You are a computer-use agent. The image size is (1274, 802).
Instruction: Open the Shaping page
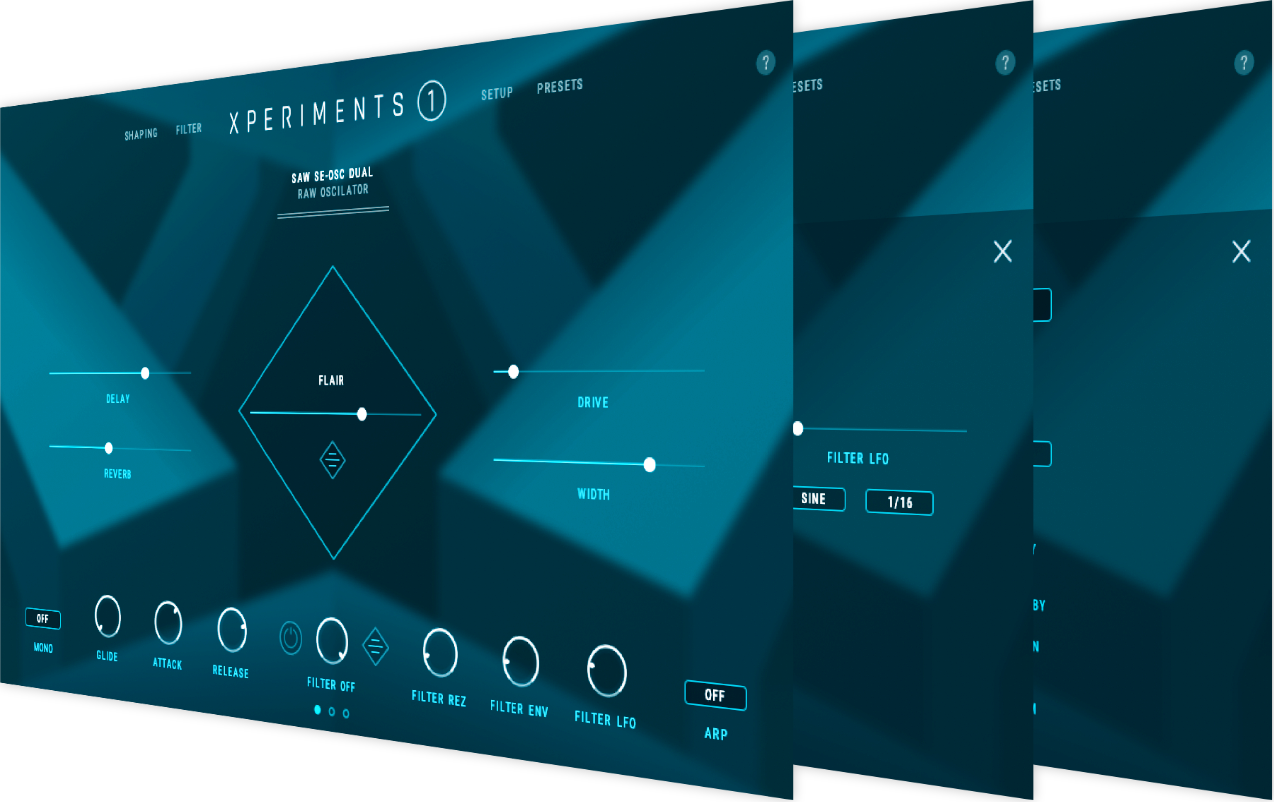141,134
